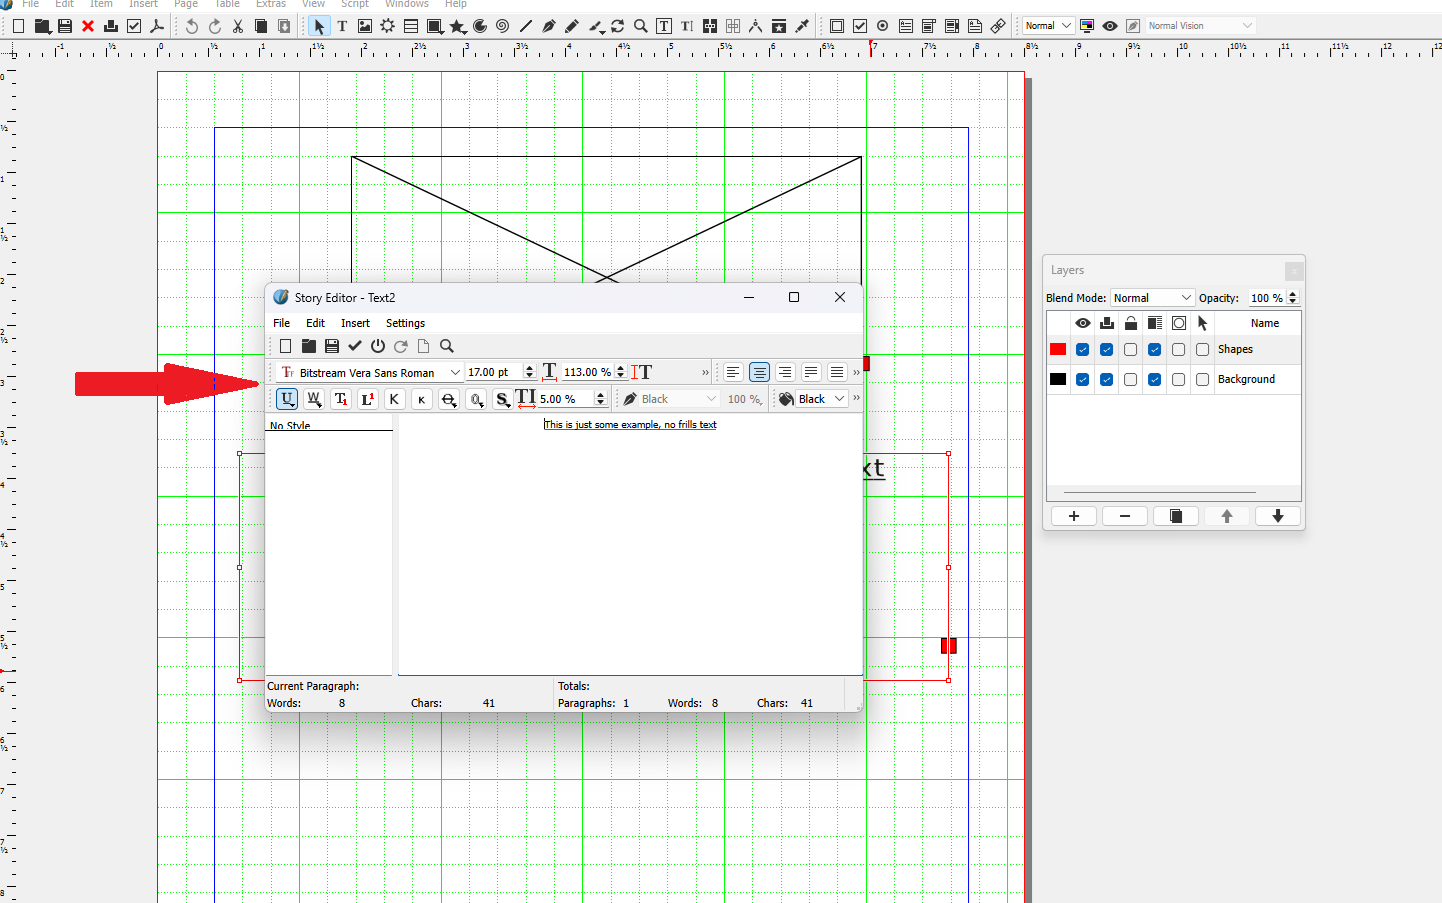Delete layer with minus button
This screenshot has height=903, width=1442.
(x=1125, y=516)
